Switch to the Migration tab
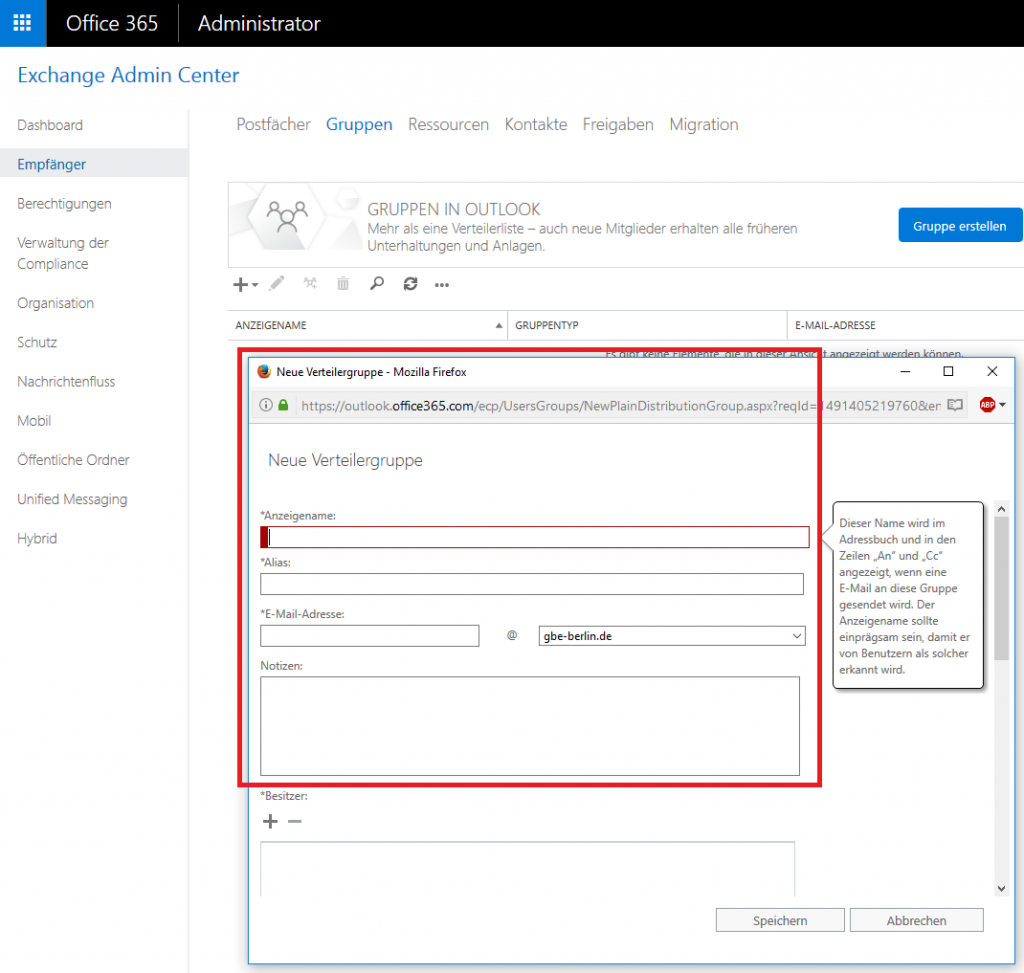 tap(703, 124)
